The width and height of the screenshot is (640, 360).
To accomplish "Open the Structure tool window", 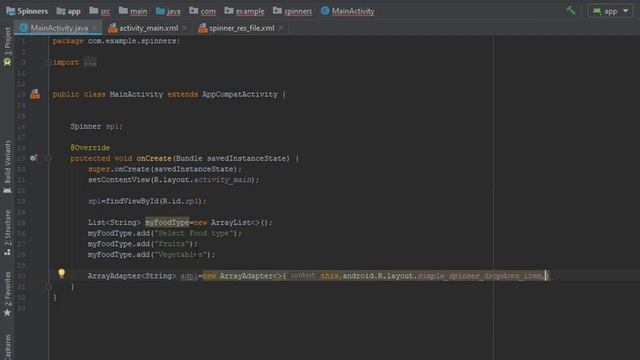I will (7, 233).
